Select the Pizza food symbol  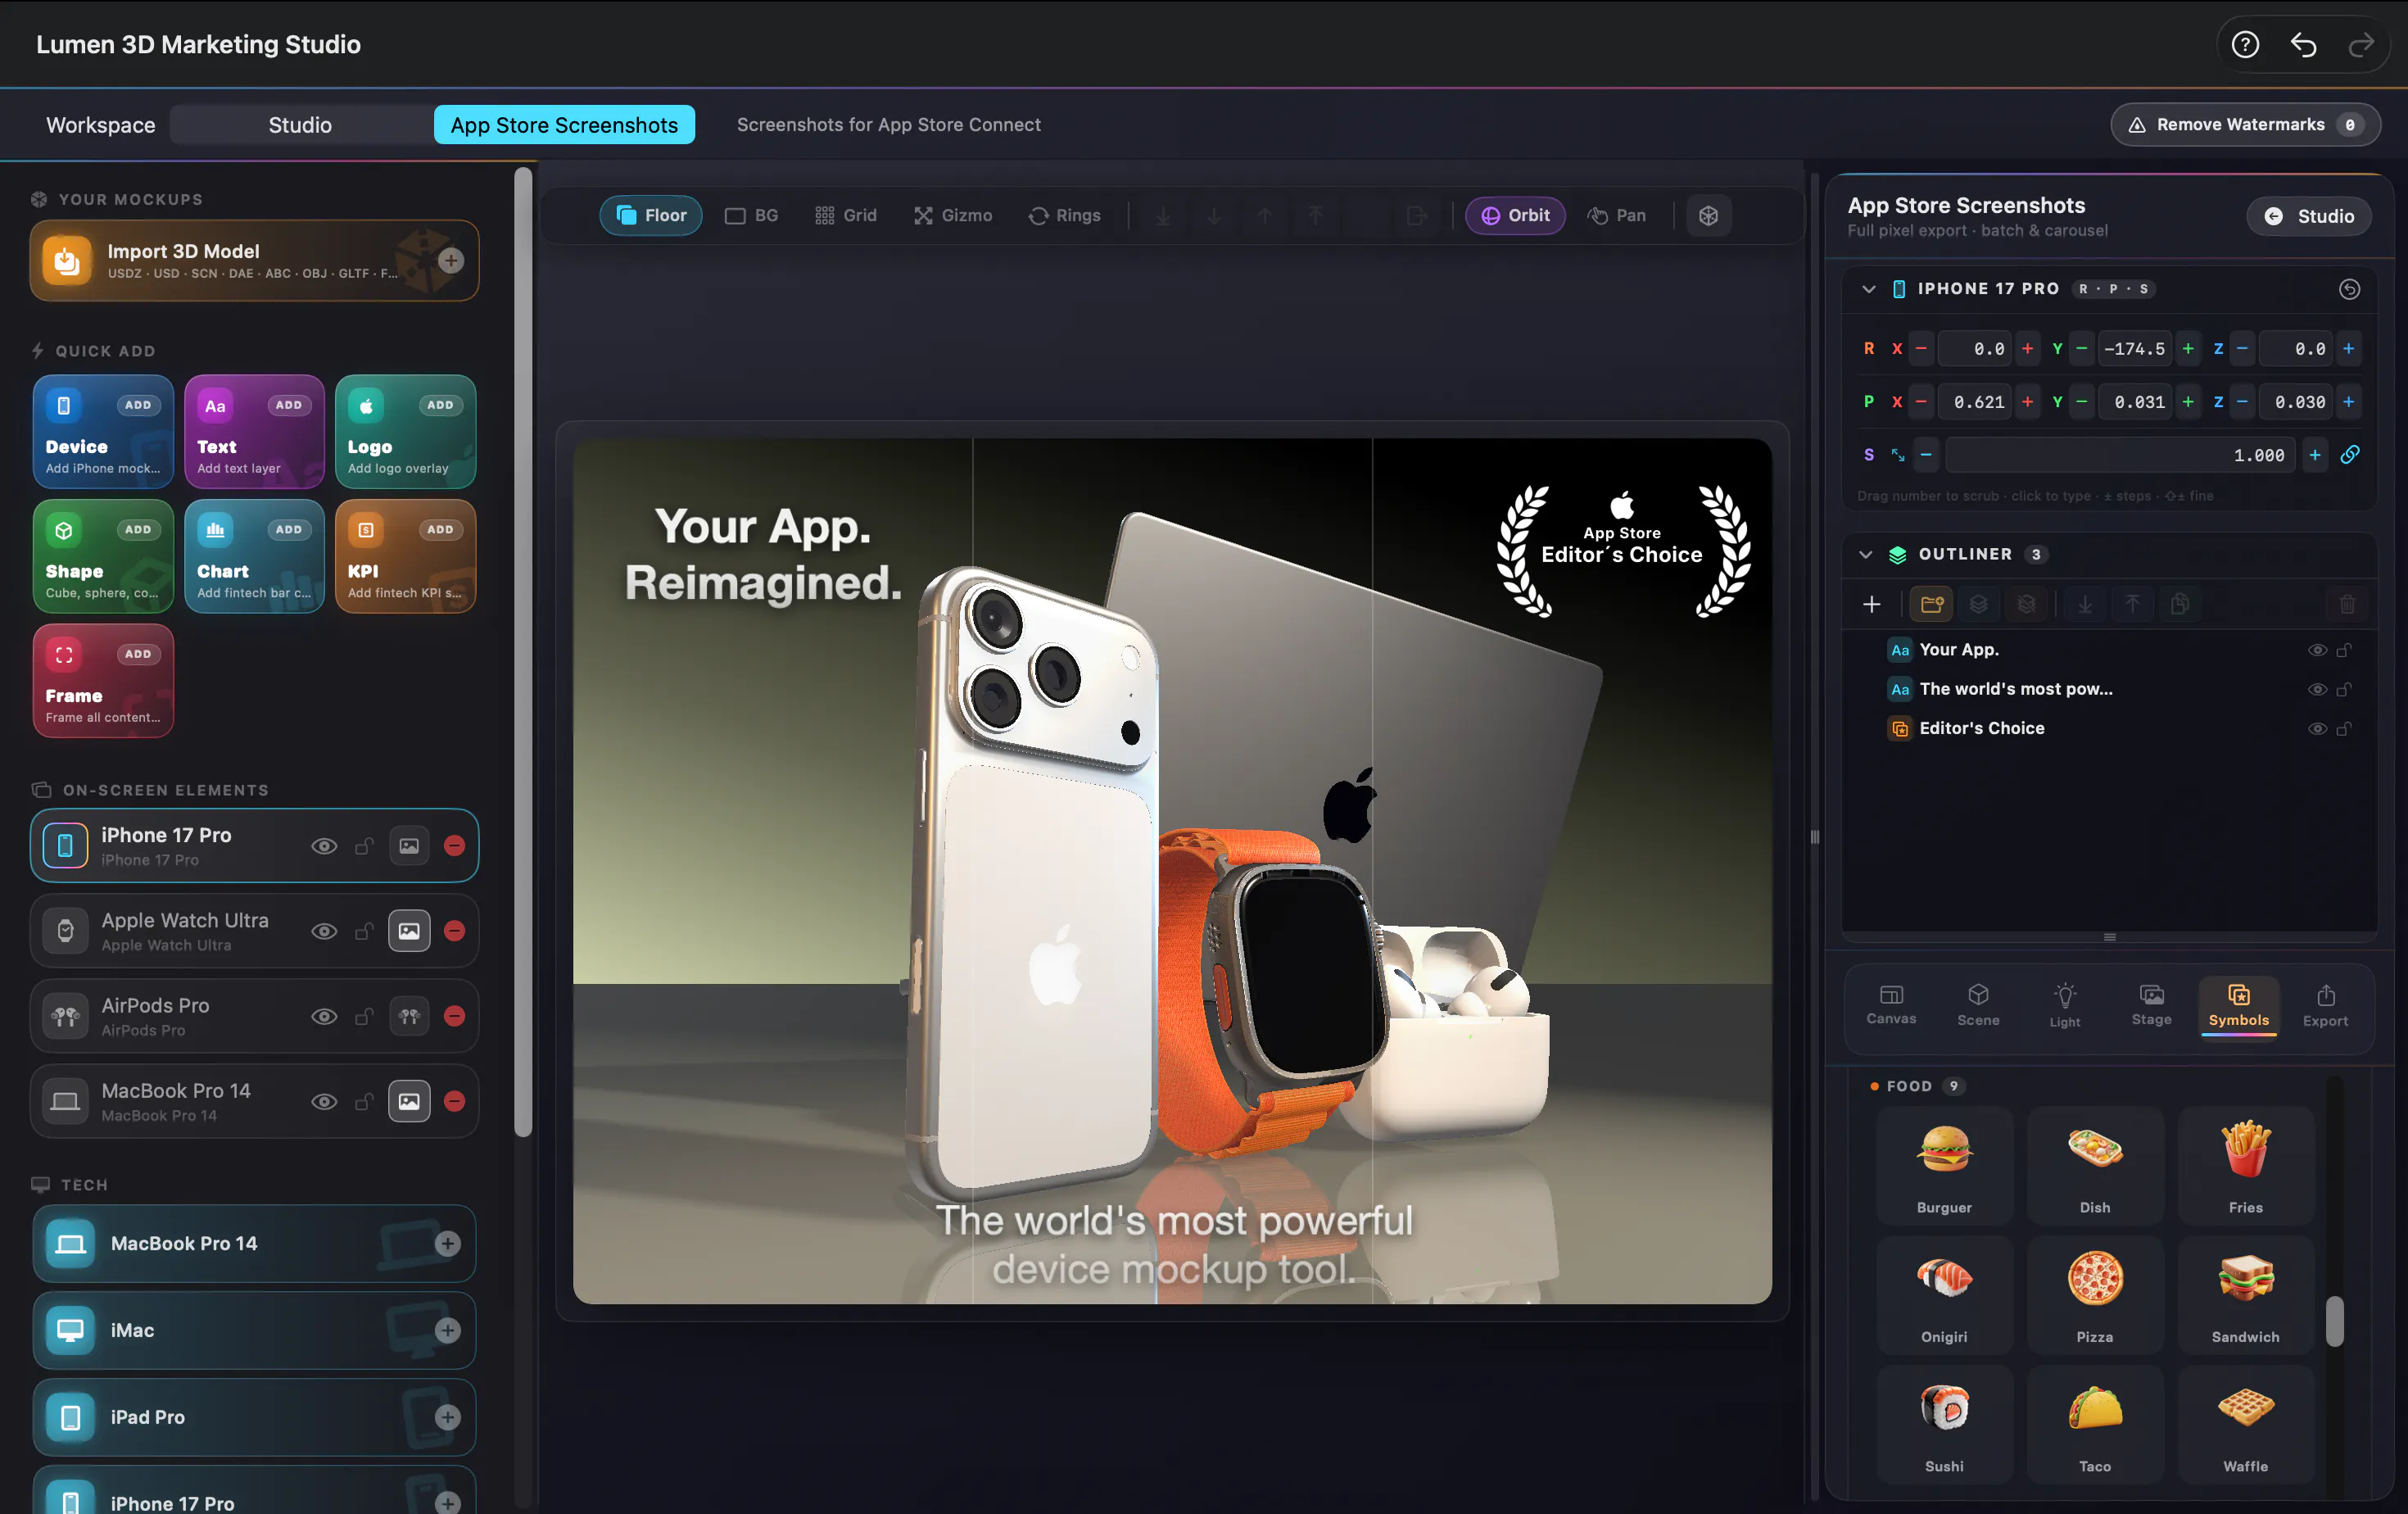pyautogui.click(x=2094, y=1295)
